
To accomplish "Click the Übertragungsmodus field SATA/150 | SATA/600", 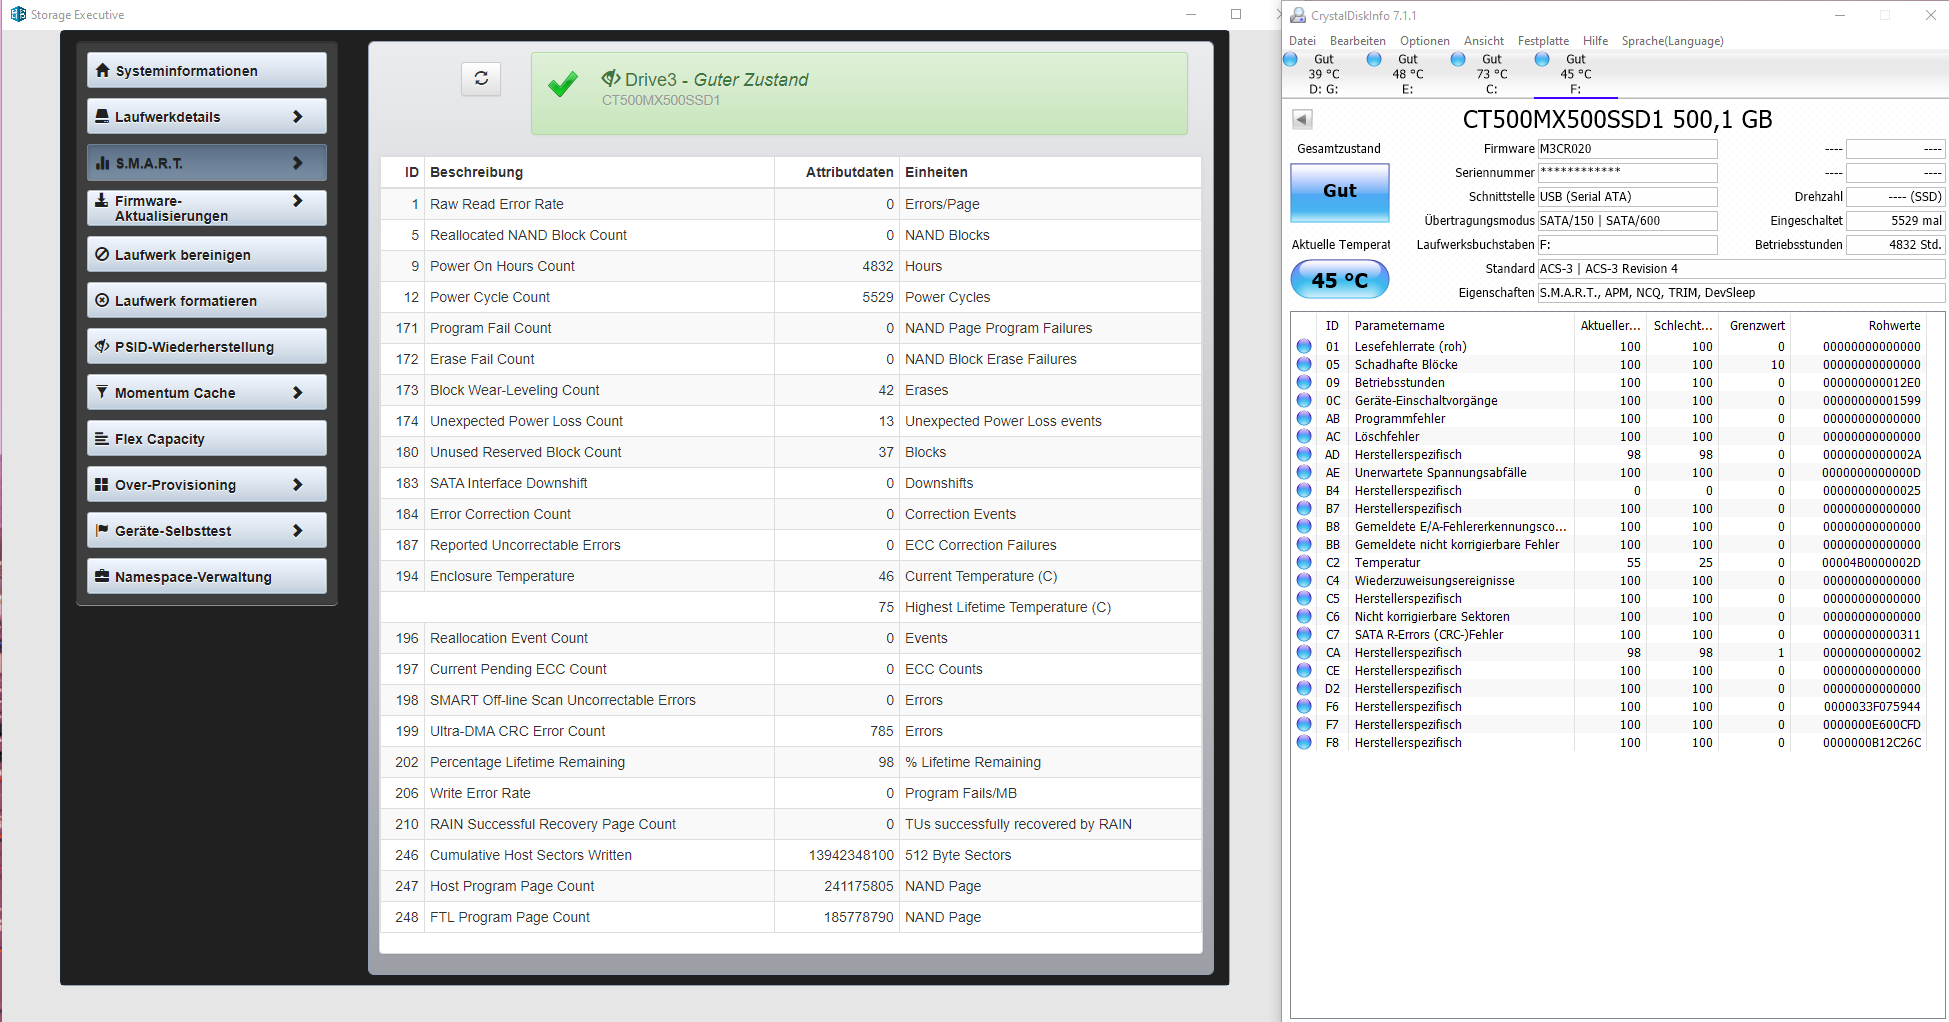I will [x=1627, y=220].
